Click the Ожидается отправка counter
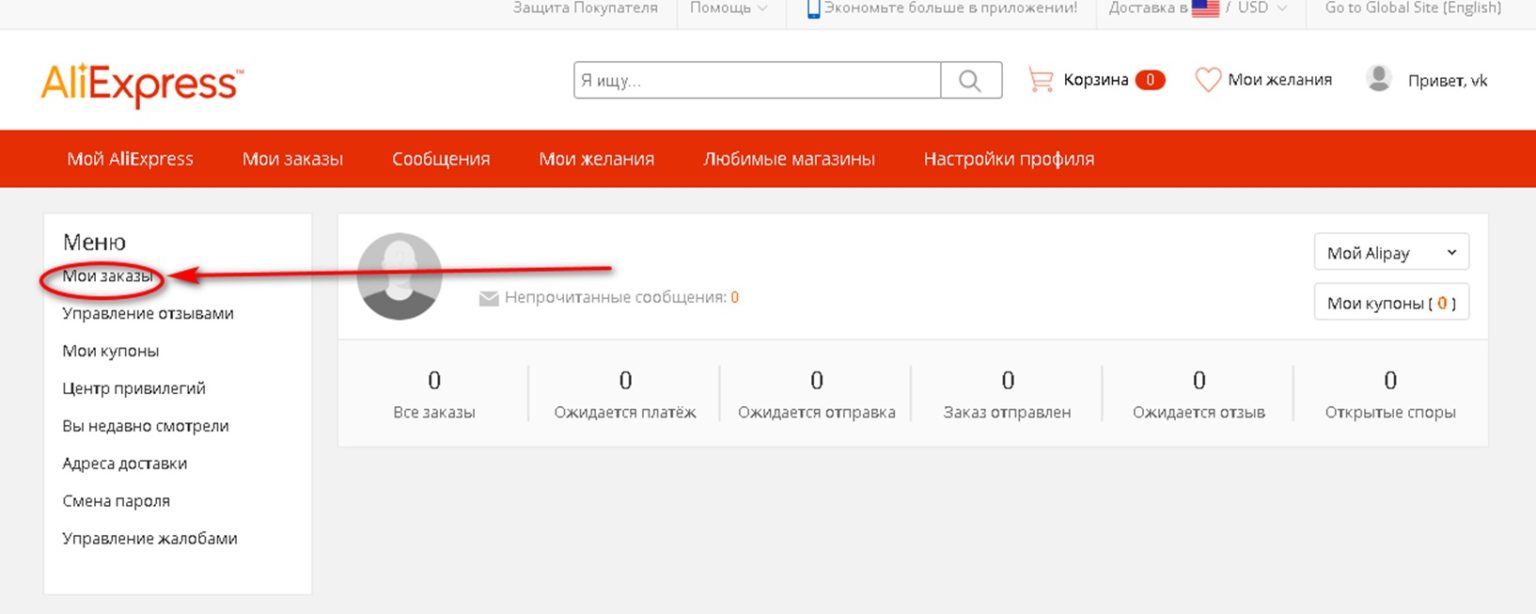This screenshot has height=614, width=1536. coord(817,395)
